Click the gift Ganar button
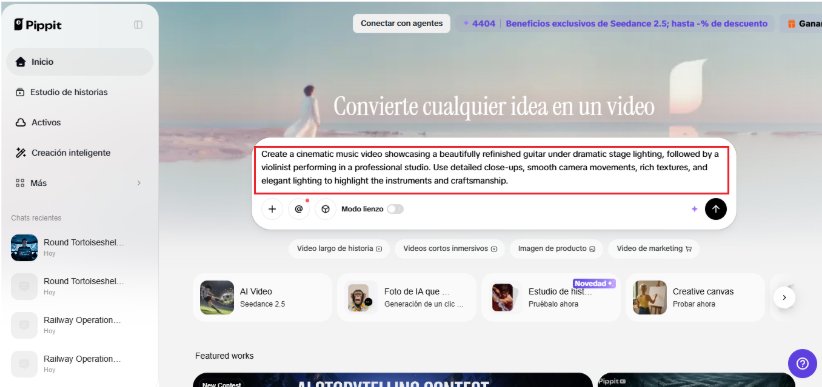 tap(801, 24)
